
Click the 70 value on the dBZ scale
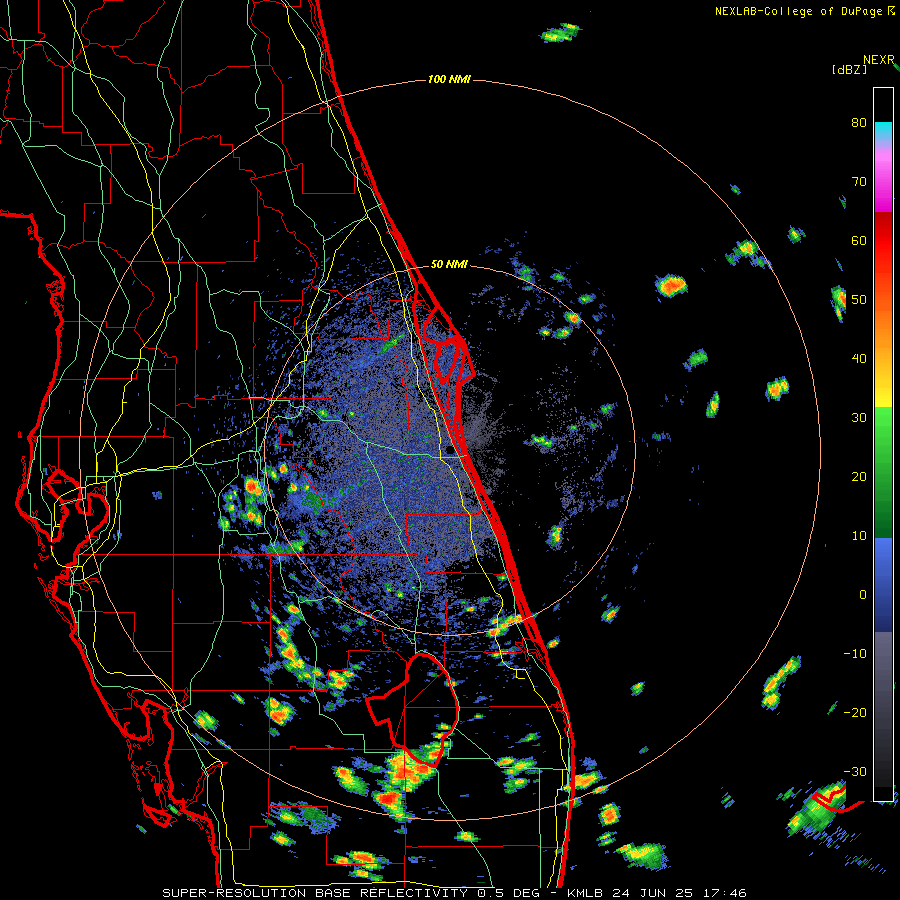pyautogui.click(x=859, y=182)
